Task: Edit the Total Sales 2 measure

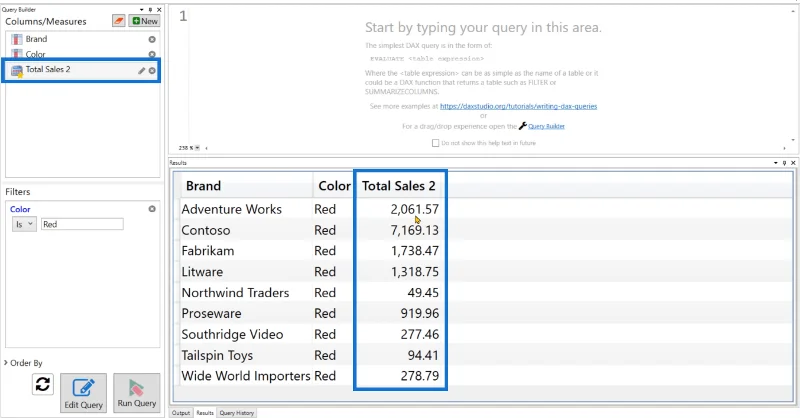Action: [142, 70]
